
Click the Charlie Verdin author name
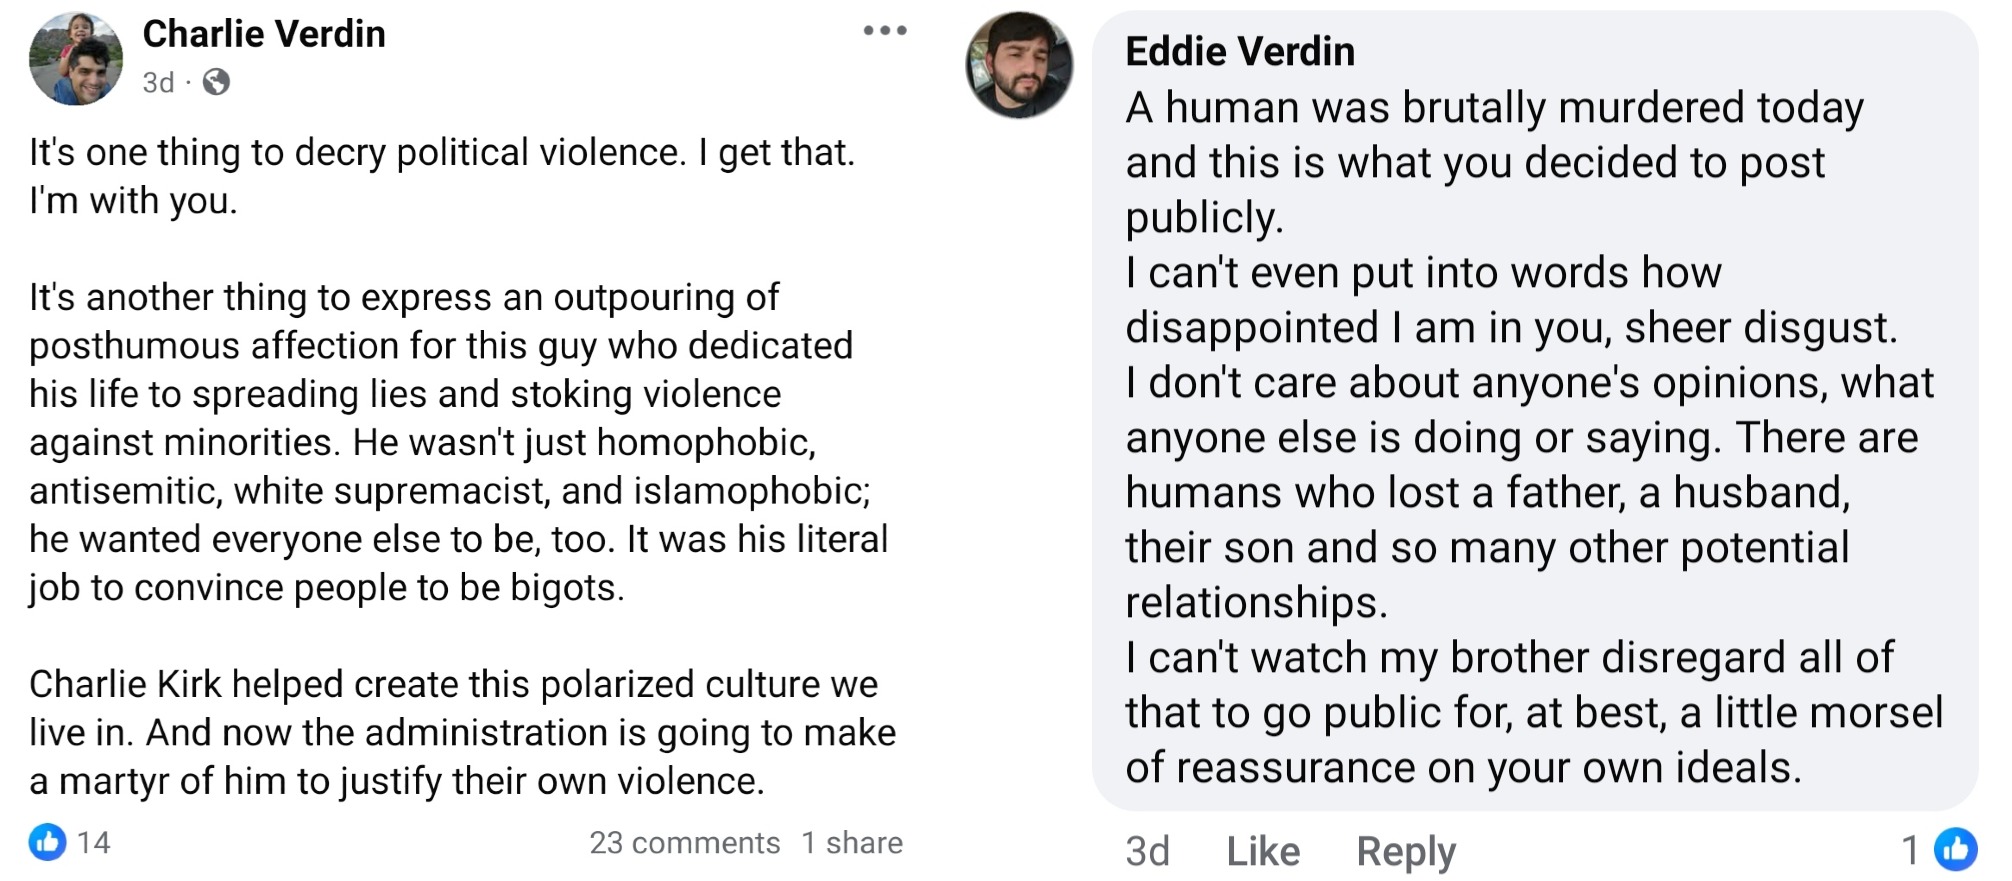tap(264, 34)
